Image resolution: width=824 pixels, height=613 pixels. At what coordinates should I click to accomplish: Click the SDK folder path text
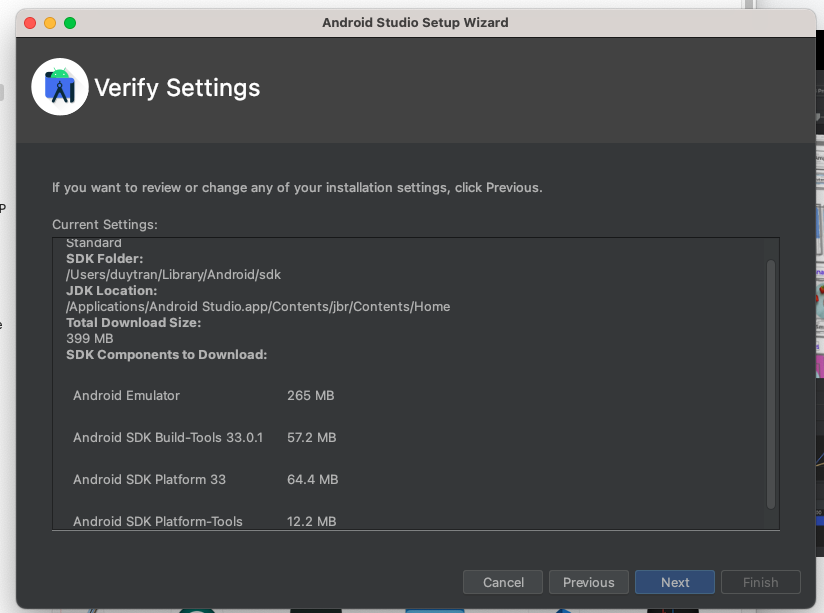pyautogui.click(x=166, y=274)
